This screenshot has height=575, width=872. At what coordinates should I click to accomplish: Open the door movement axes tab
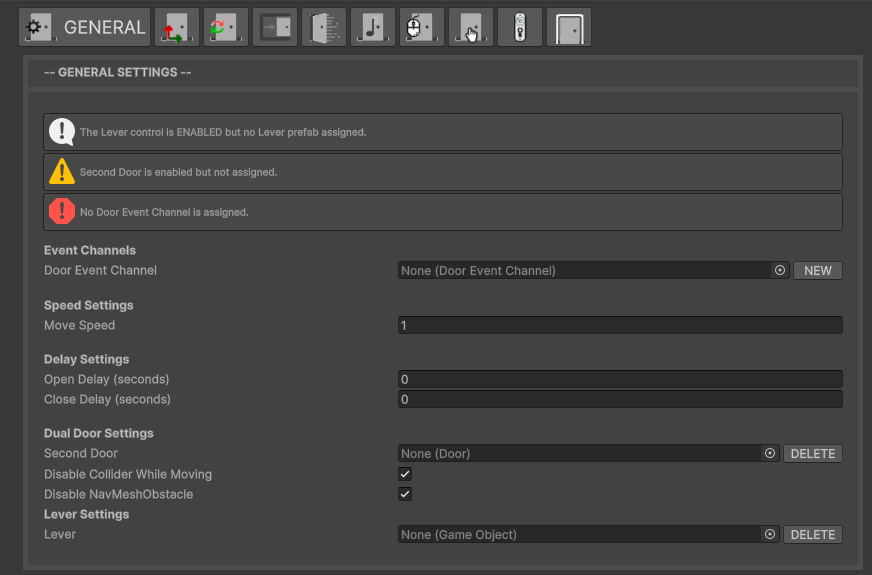pos(177,28)
